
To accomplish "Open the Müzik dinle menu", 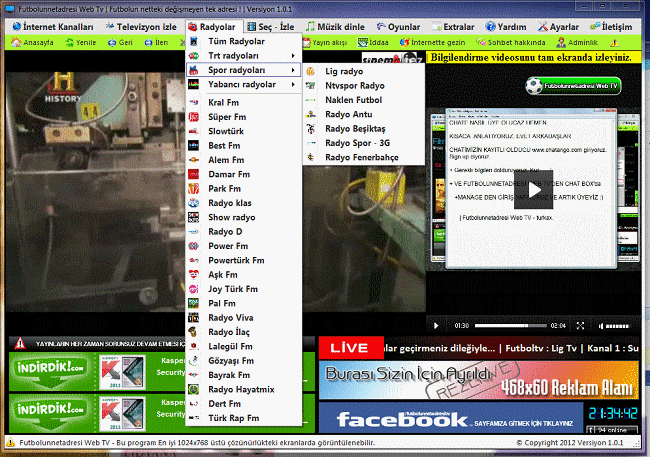I will pos(335,27).
